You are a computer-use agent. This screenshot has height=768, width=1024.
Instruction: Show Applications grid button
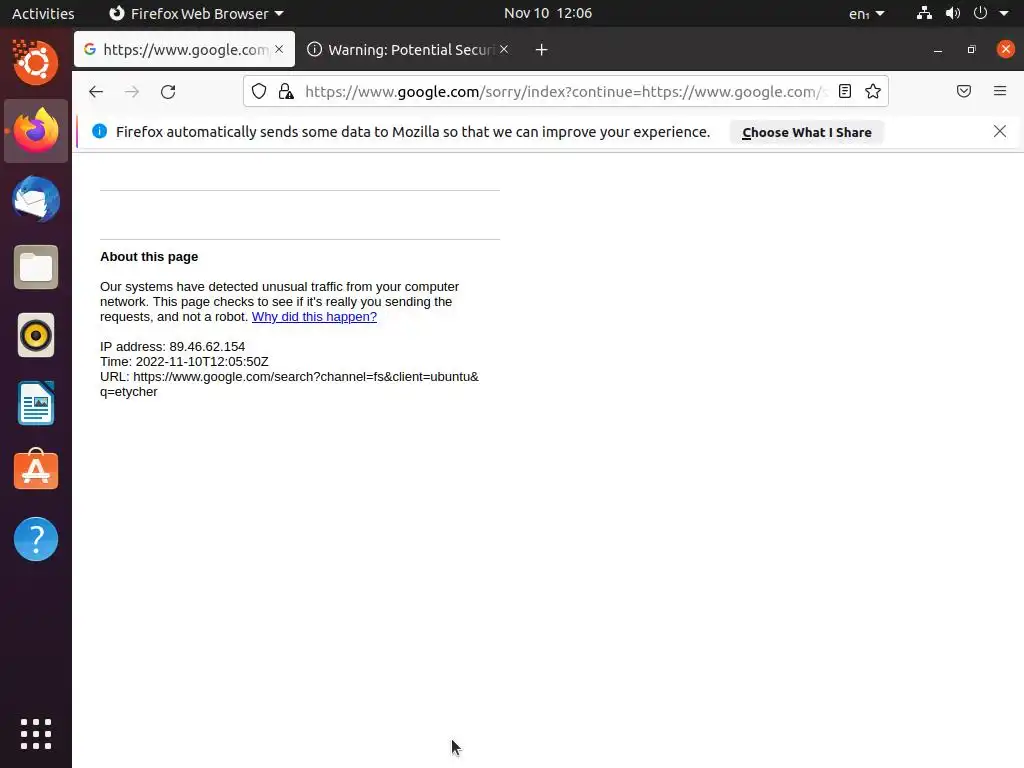(36, 734)
